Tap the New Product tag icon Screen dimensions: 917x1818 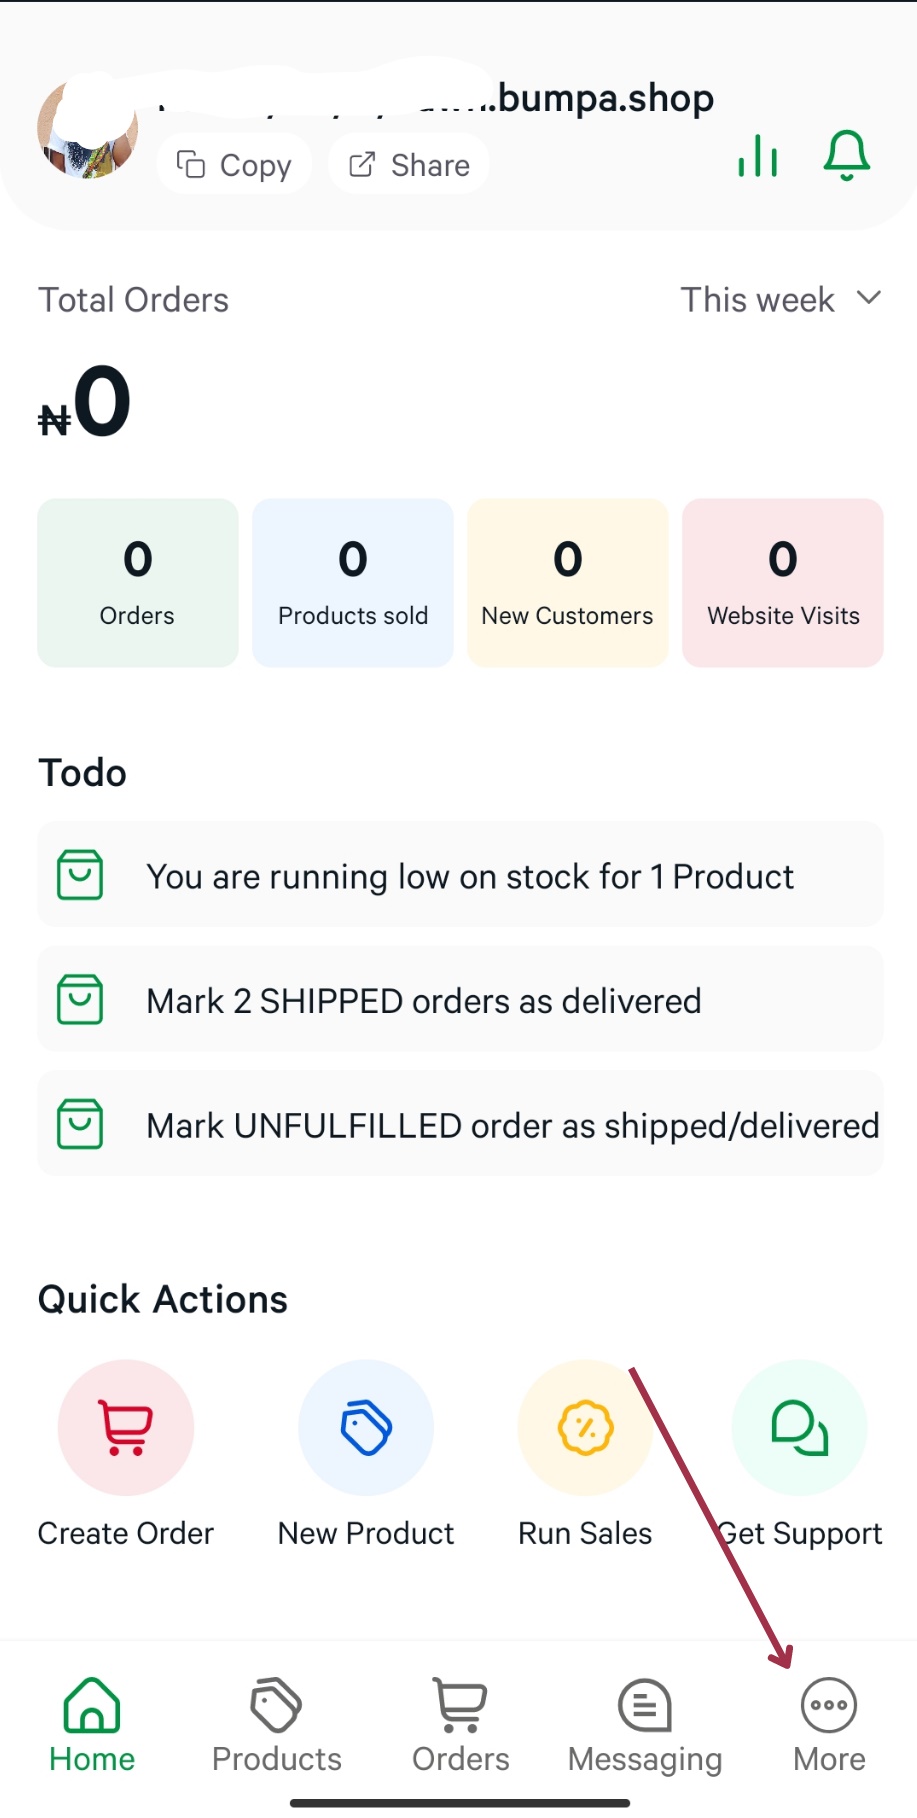click(366, 1427)
